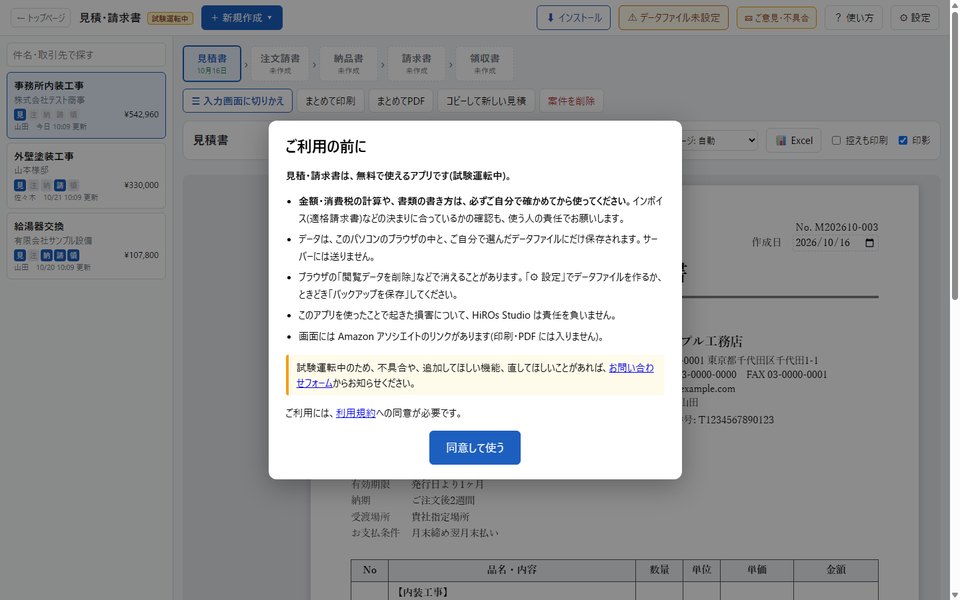This screenshot has height=600, width=960.
Task: Click the 品名・内容 column header
Action: [x=512, y=569]
